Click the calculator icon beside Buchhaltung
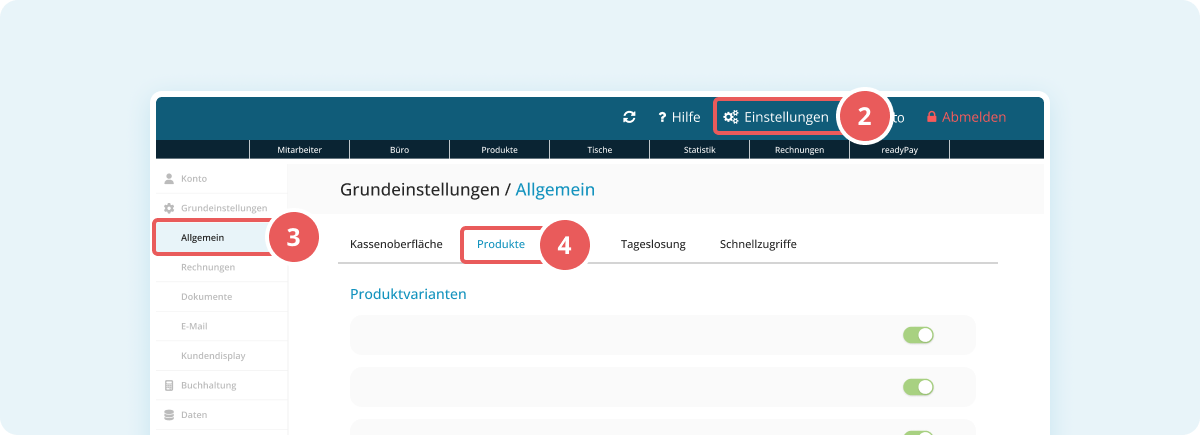 169,385
